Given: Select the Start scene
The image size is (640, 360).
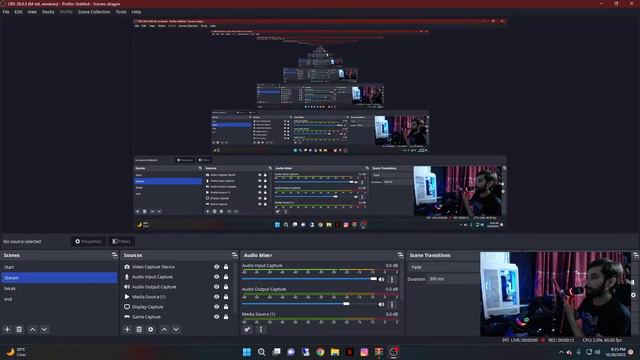Looking at the screenshot, I should [x=59, y=267].
